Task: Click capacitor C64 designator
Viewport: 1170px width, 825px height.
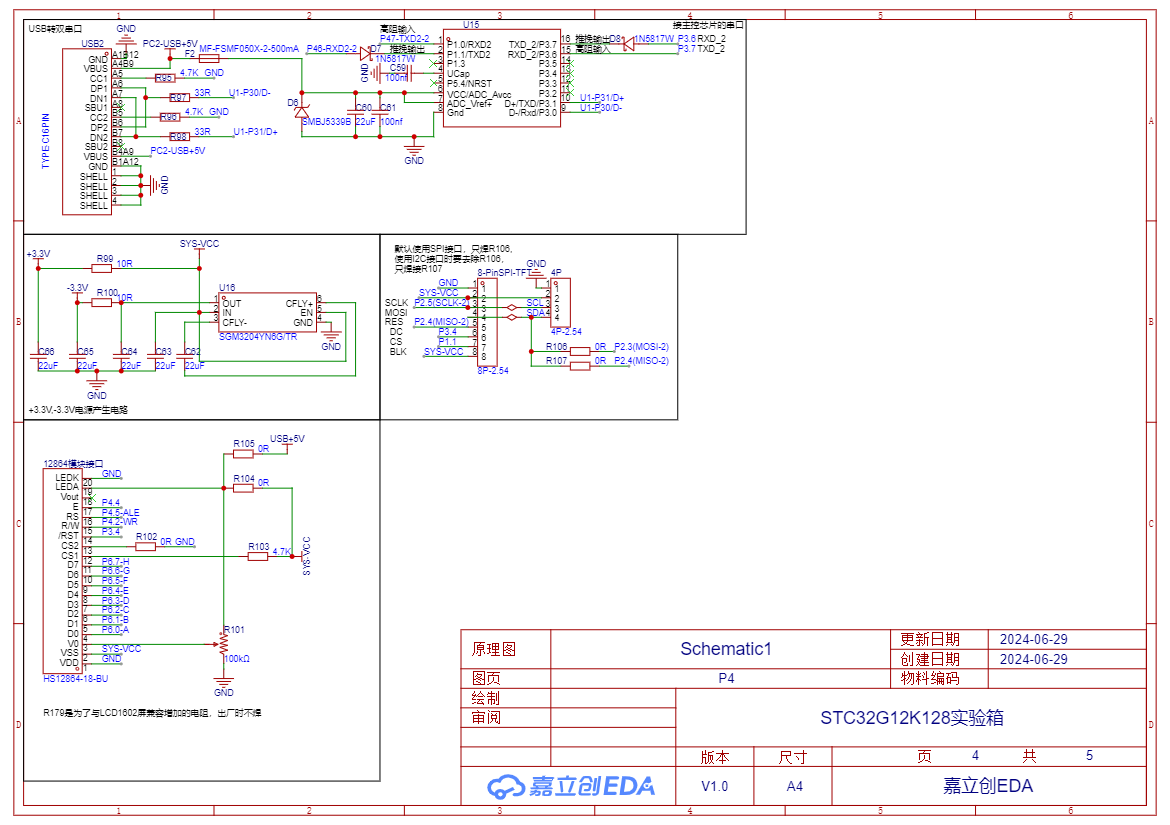Action: 129,351
